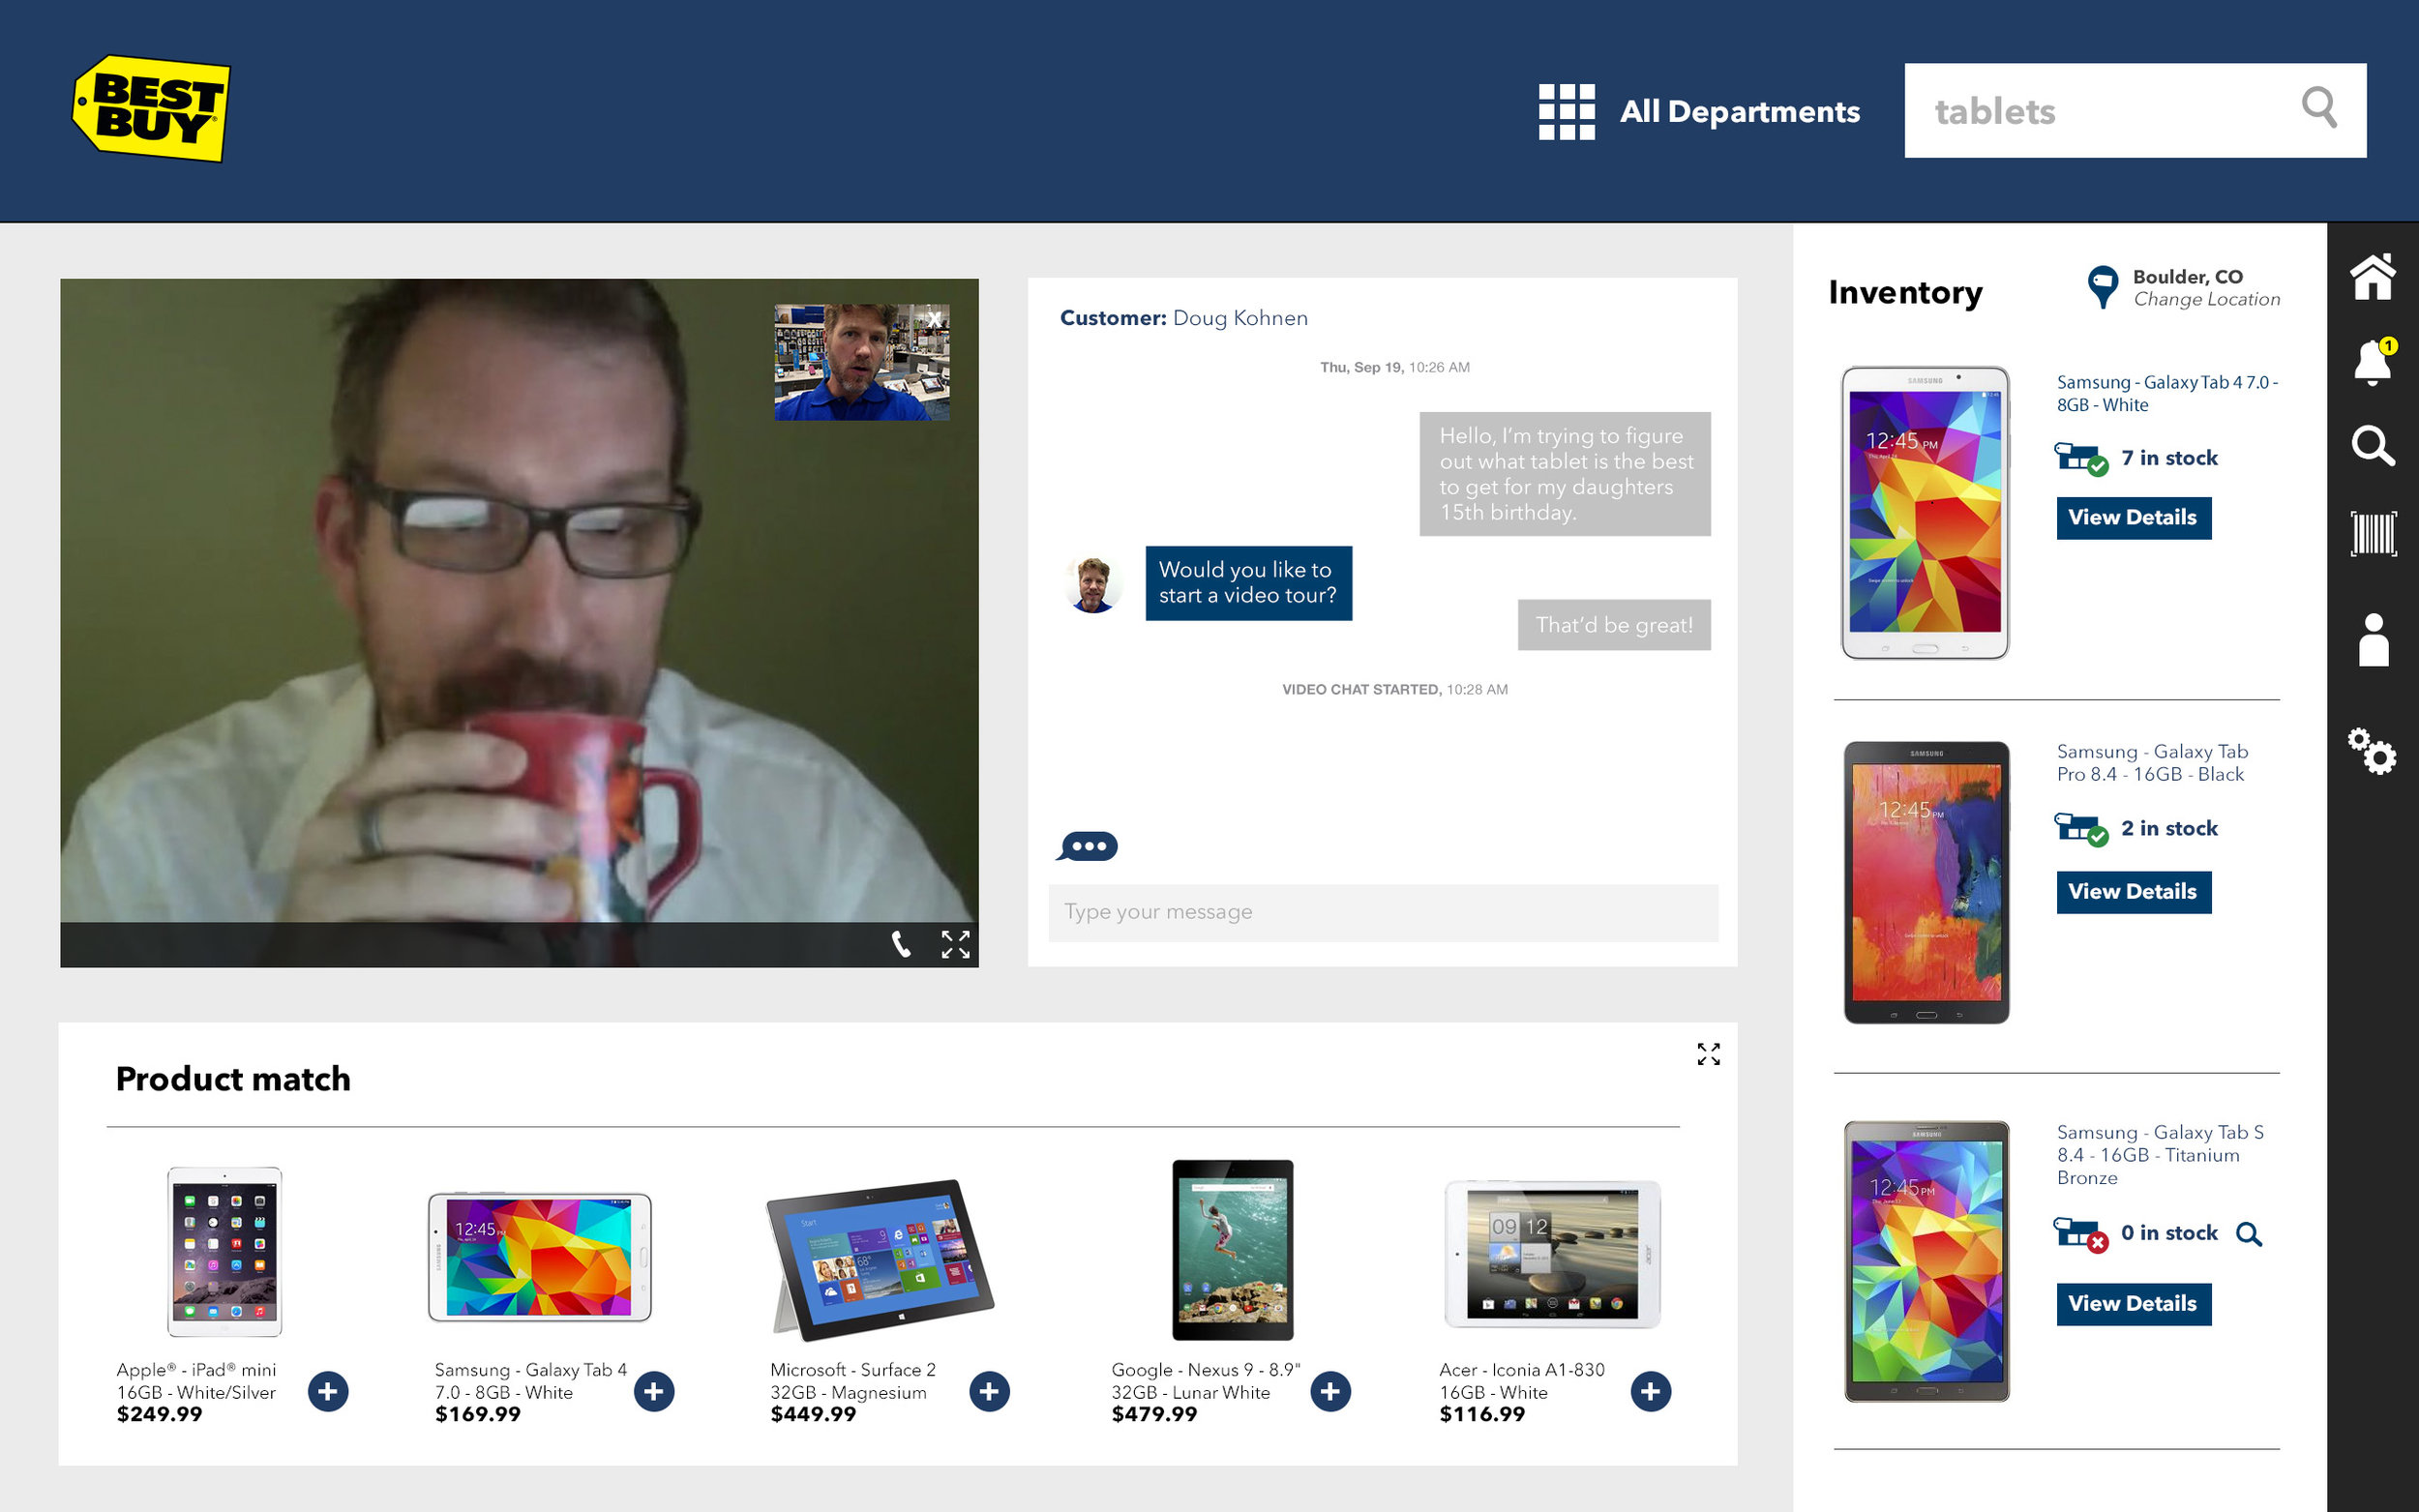Add Apple iPad mini with plus button

(x=328, y=1391)
